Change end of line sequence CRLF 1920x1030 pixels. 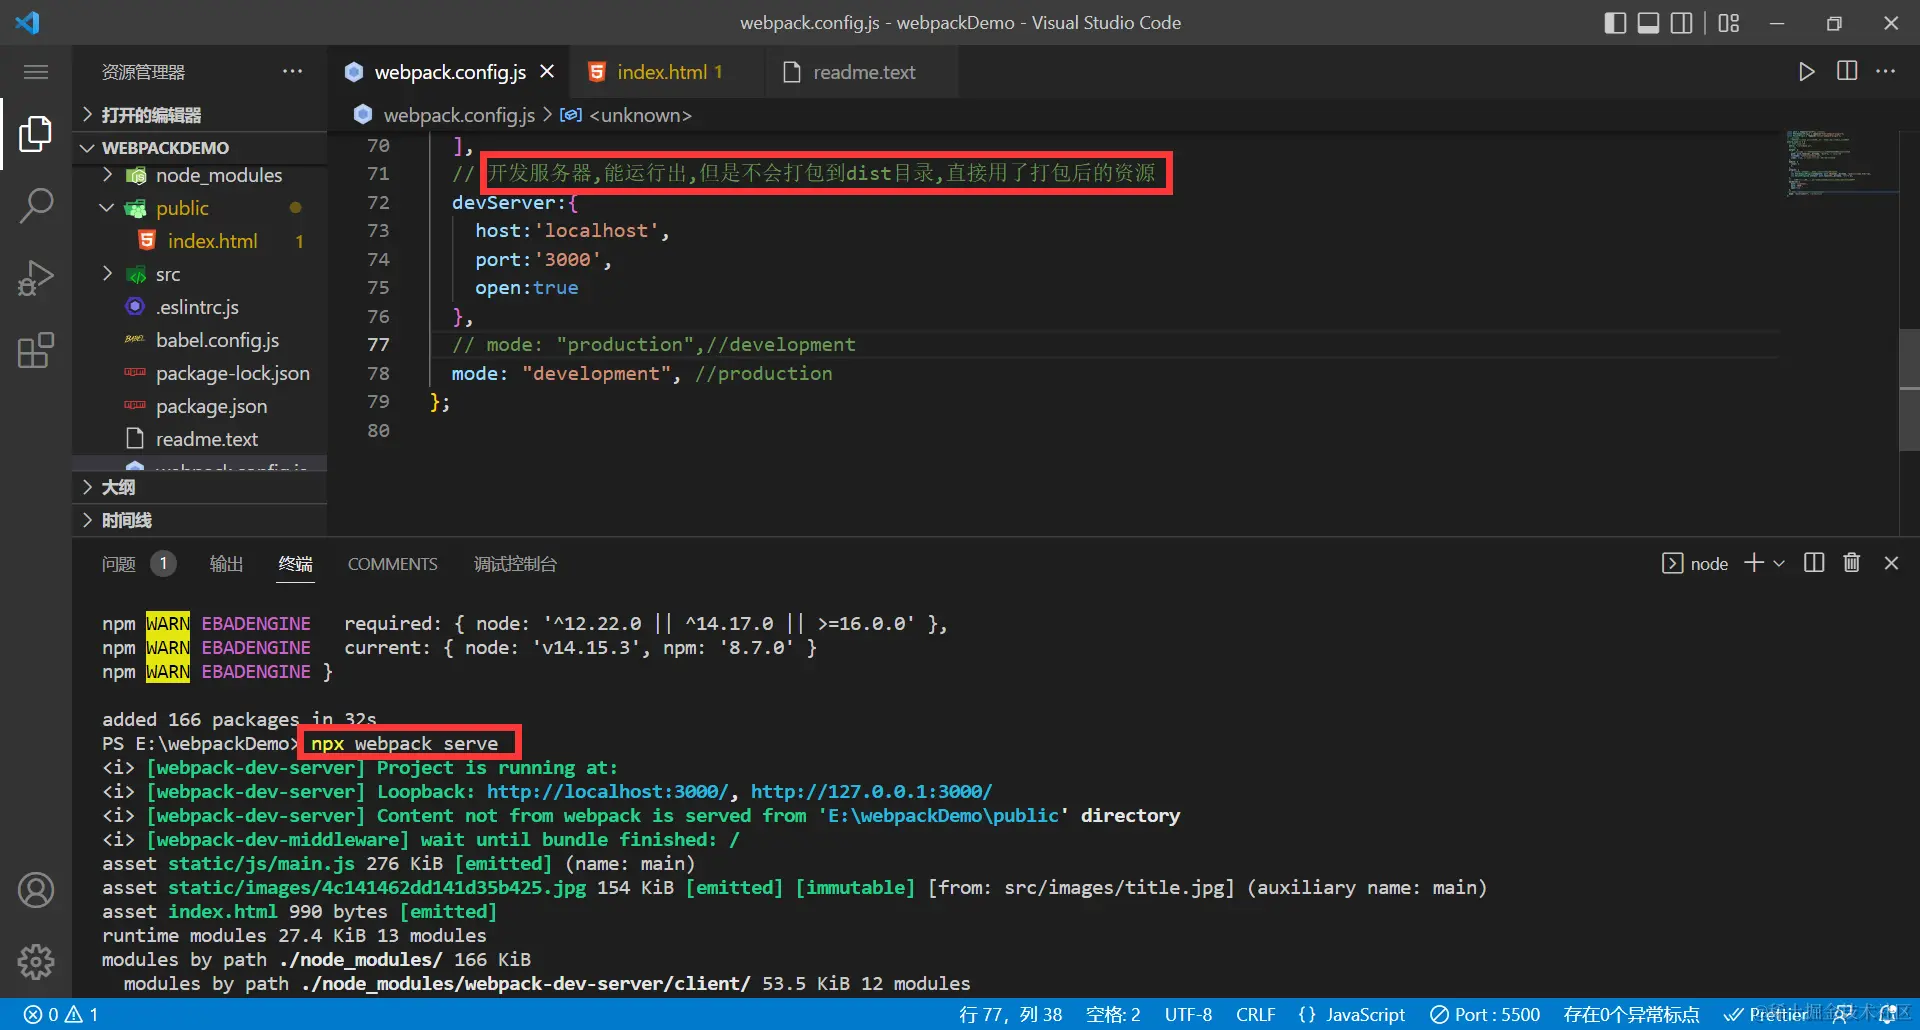[x=1255, y=1014]
